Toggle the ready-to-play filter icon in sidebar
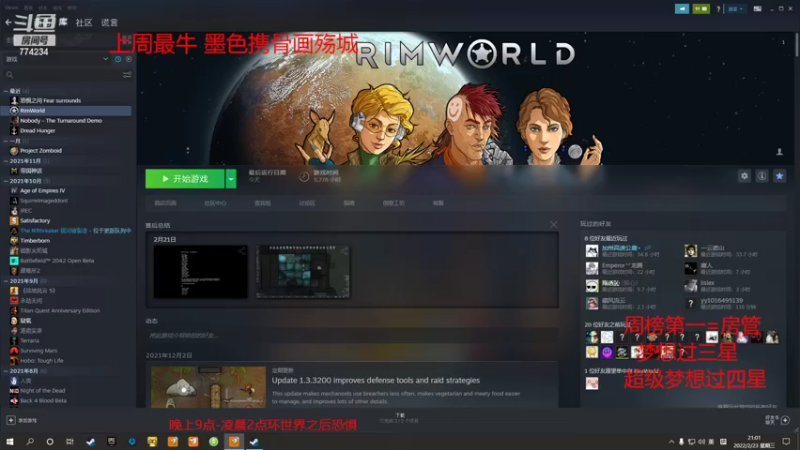Screen dimensions: 800x450 [x=129, y=59]
